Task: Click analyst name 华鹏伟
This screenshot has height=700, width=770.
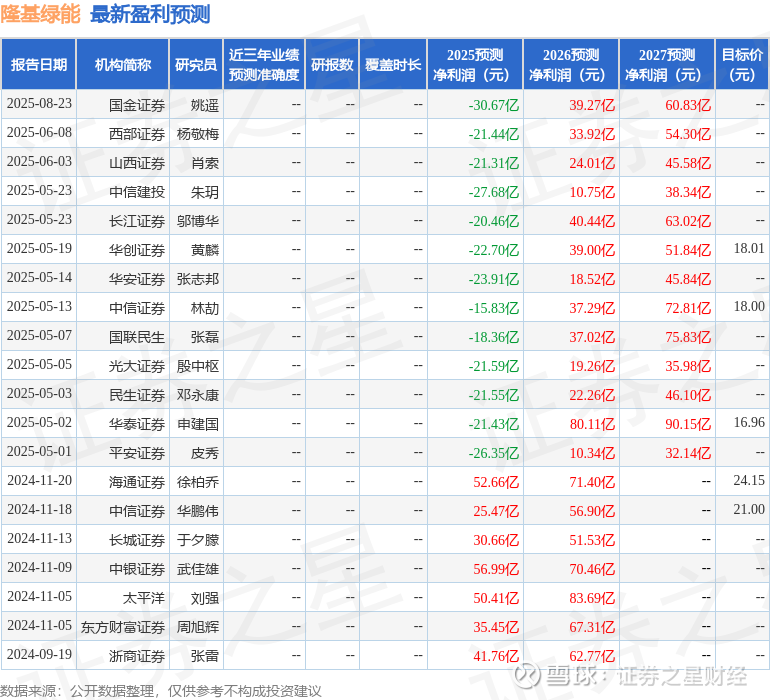Action: (198, 511)
